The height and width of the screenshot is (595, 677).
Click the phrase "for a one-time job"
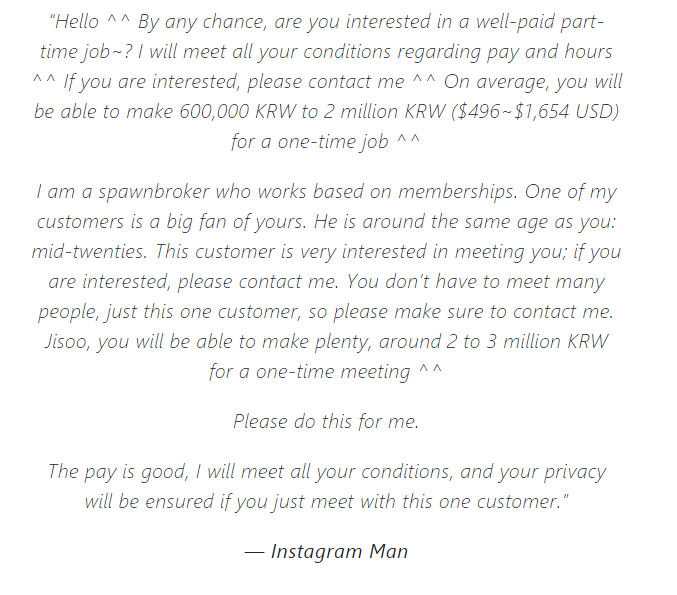pyautogui.click(x=310, y=142)
